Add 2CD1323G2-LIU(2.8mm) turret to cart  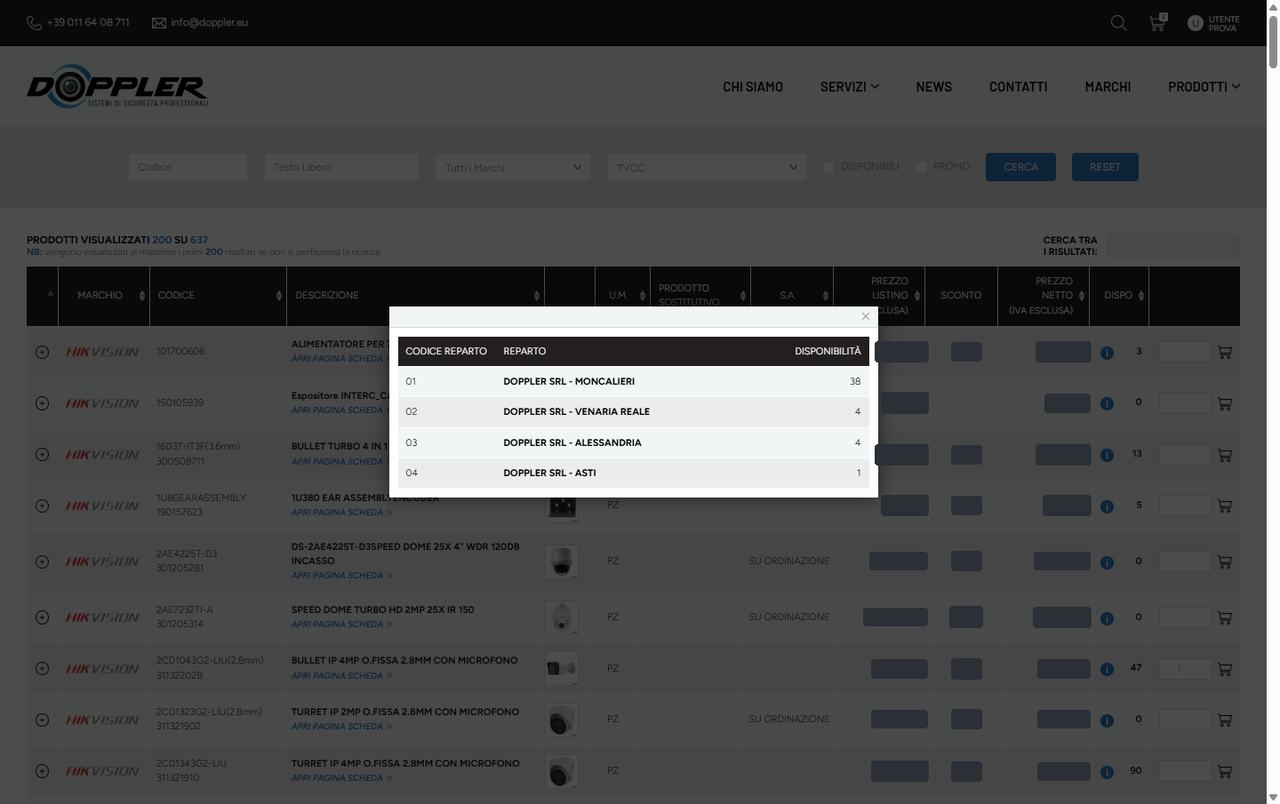point(1225,720)
